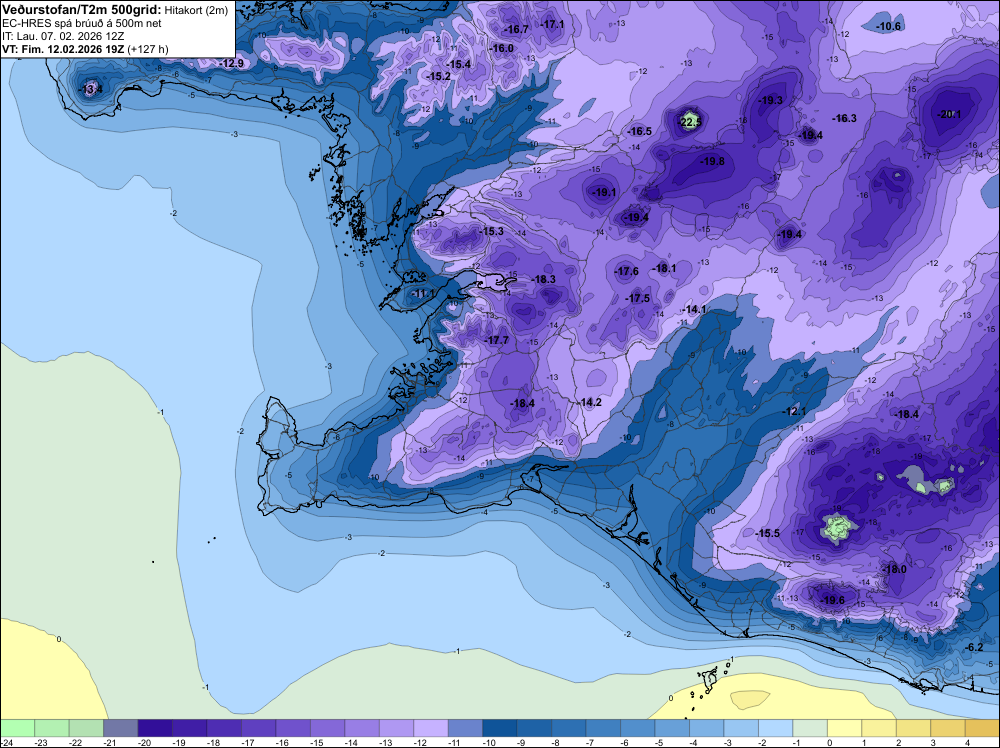The width and height of the screenshot is (1000, 748).
Task: Click the -19.6 temperature value
Action: point(832,600)
